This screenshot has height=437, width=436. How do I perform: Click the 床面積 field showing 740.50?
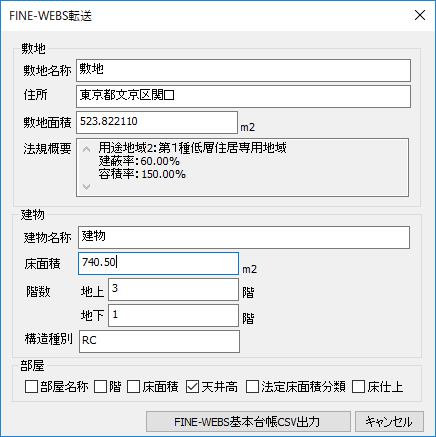coord(158,263)
